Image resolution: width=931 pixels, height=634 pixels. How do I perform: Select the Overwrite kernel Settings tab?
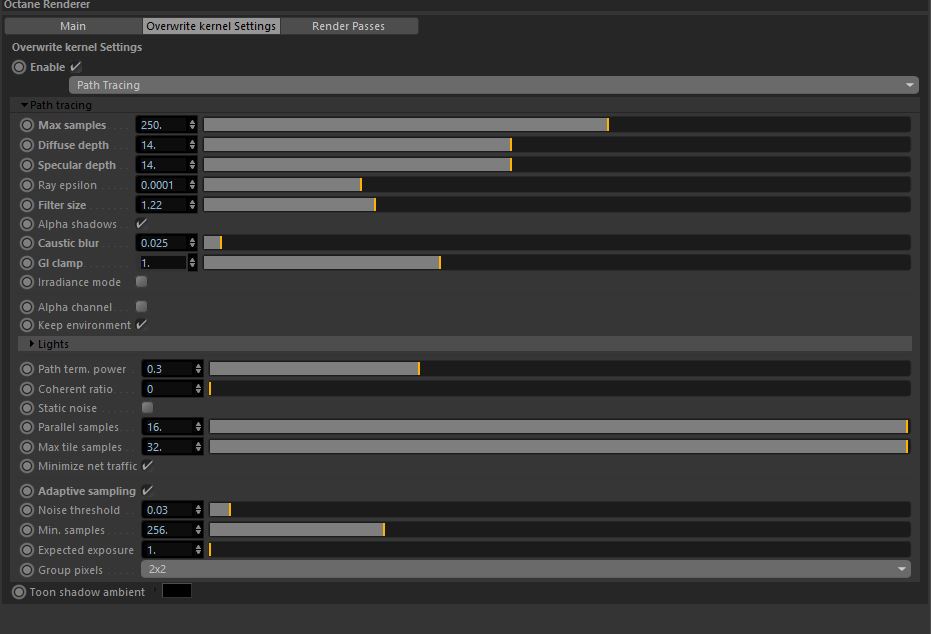pos(211,26)
